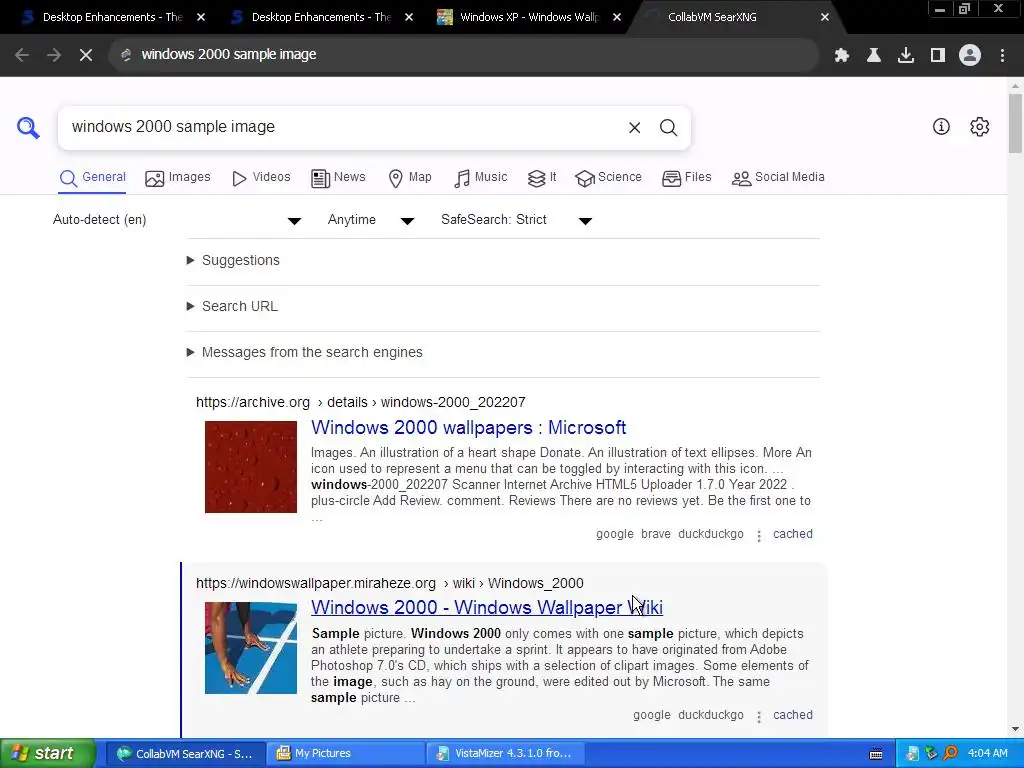Switch to Windows XP - Windows Wallpaper tab
This screenshot has width=1024, height=768.
click(x=528, y=17)
